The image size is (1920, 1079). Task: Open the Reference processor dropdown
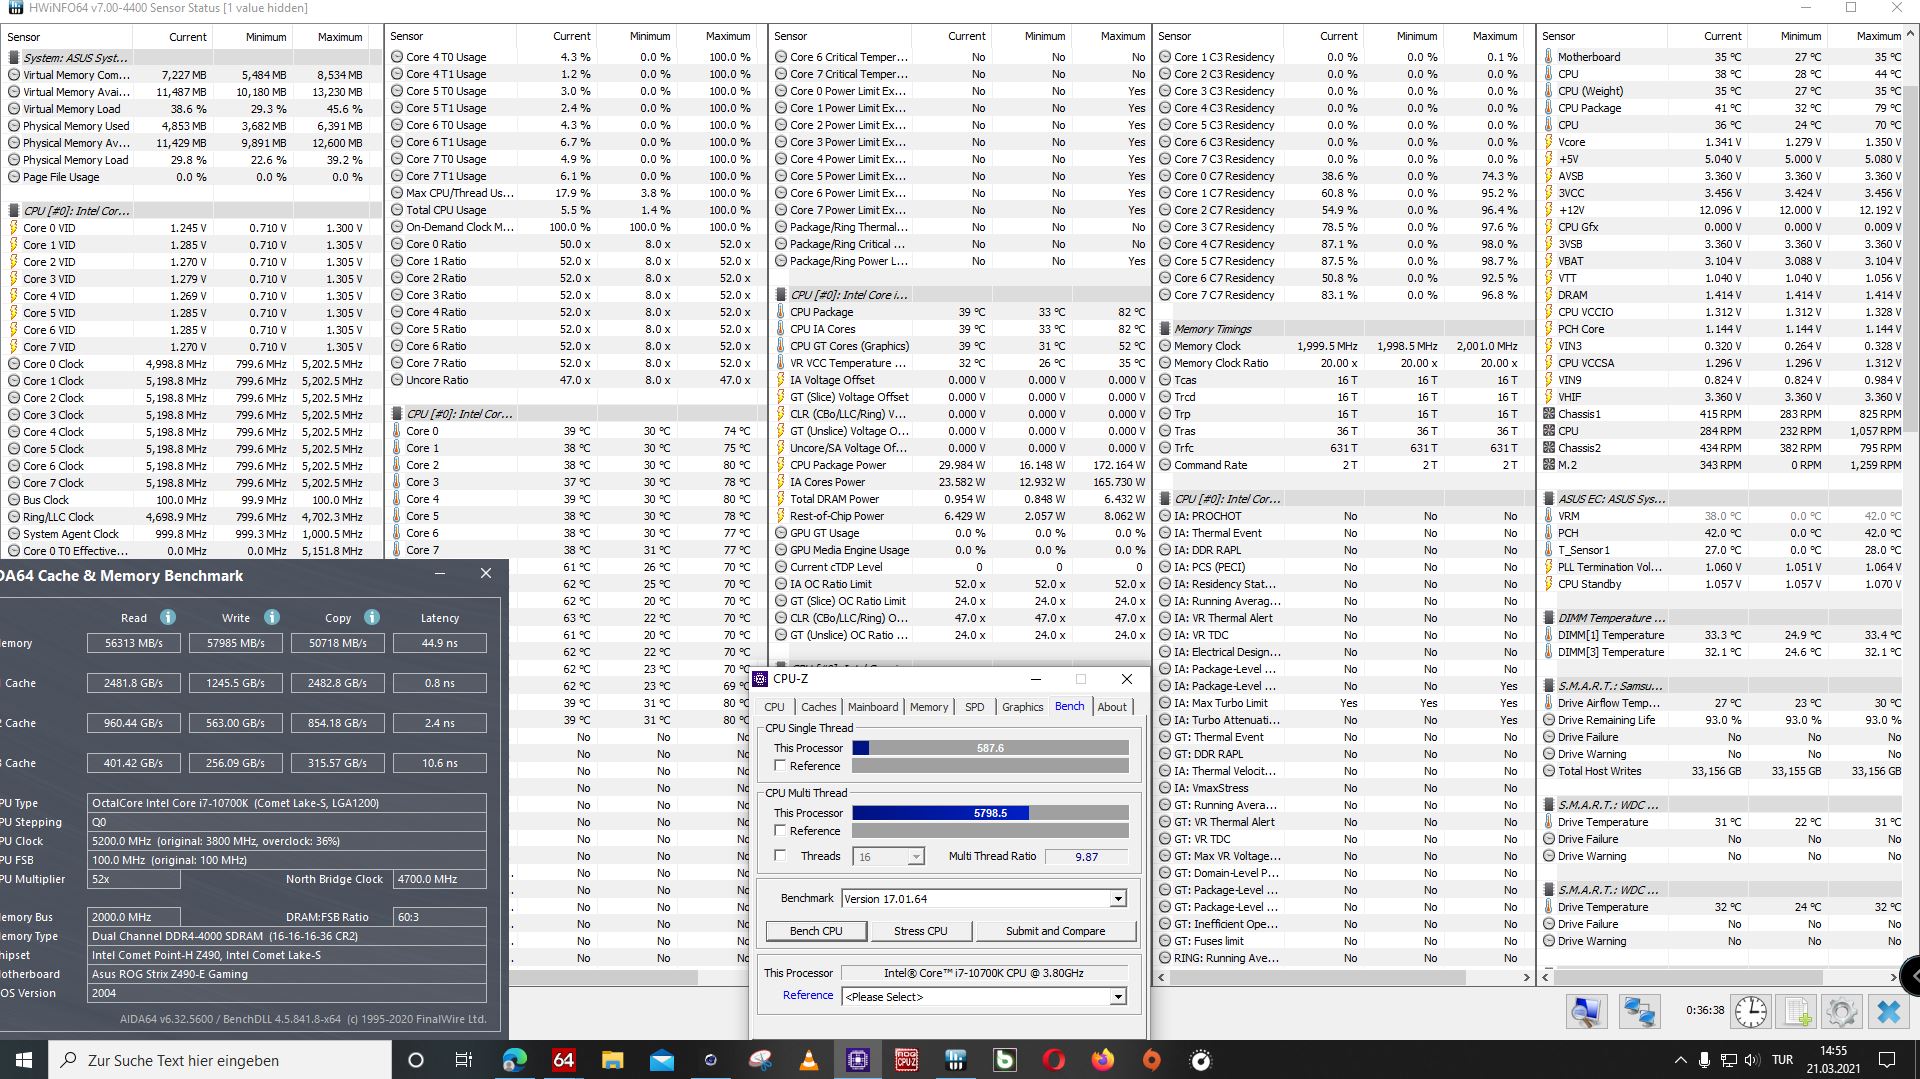(x=1118, y=997)
